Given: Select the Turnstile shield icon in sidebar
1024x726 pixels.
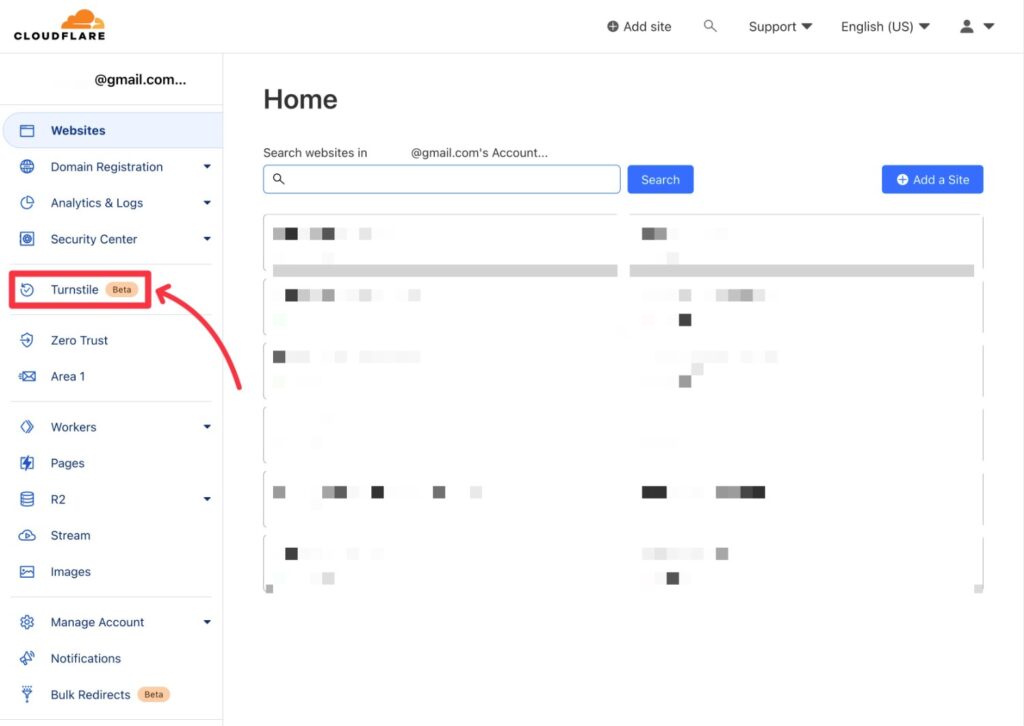Looking at the screenshot, I should 28,289.
